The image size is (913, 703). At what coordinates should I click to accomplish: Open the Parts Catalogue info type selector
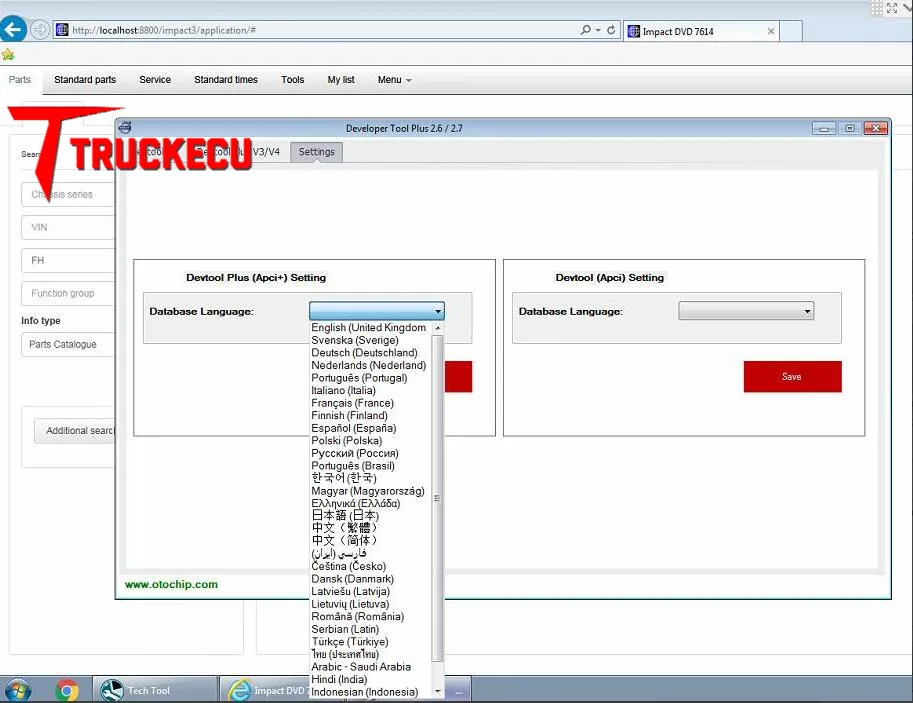[68, 344]
